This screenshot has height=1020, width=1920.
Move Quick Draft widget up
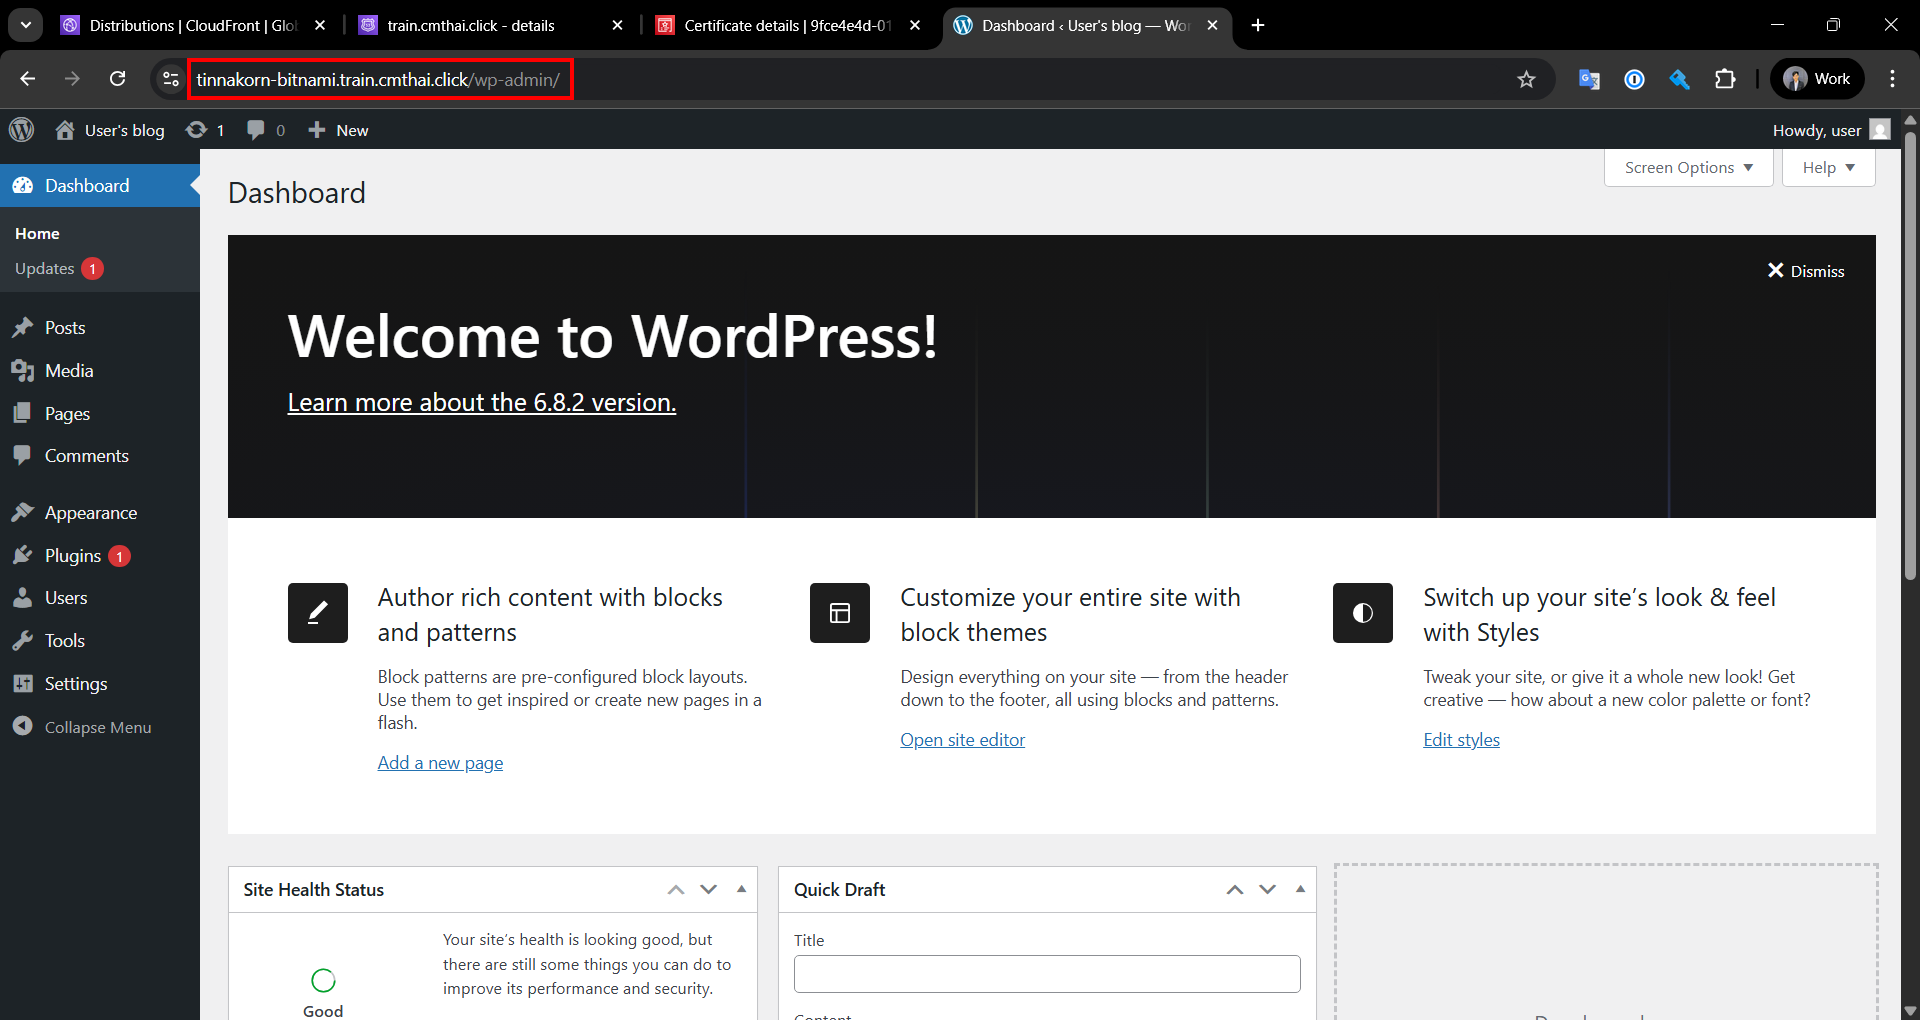[1235, 889]
